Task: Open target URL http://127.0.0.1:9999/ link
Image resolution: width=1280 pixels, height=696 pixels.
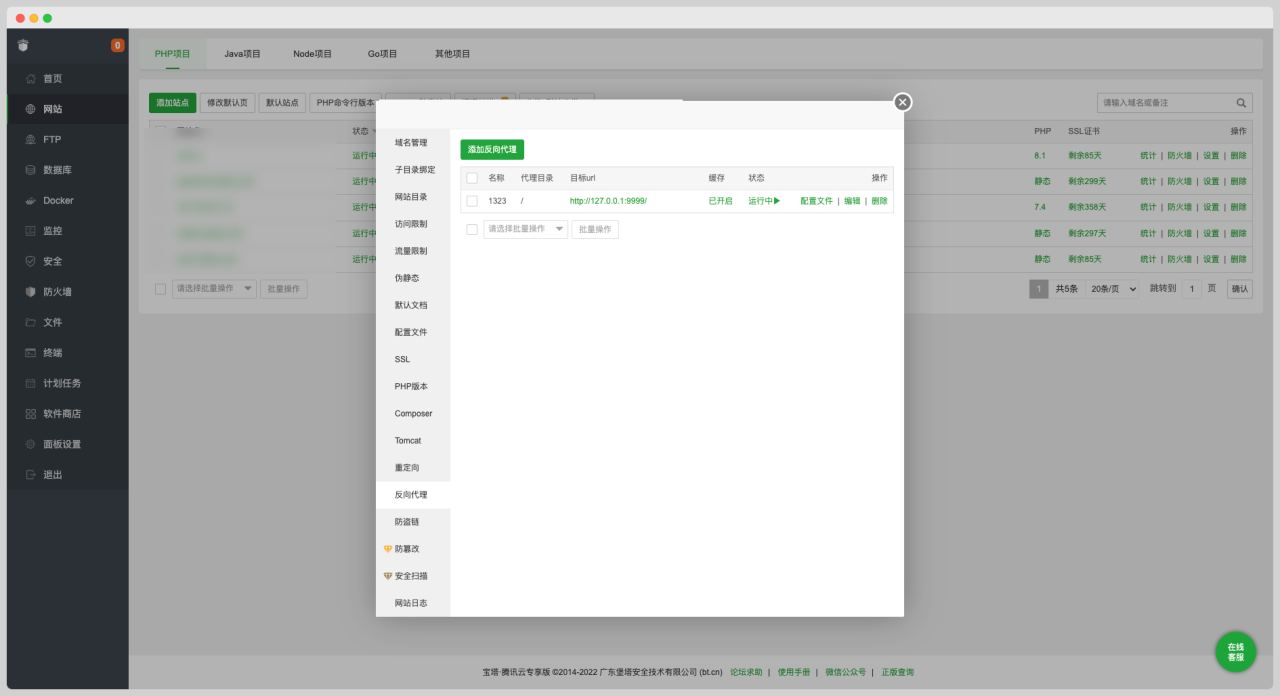Action: [x=608, y=201]
